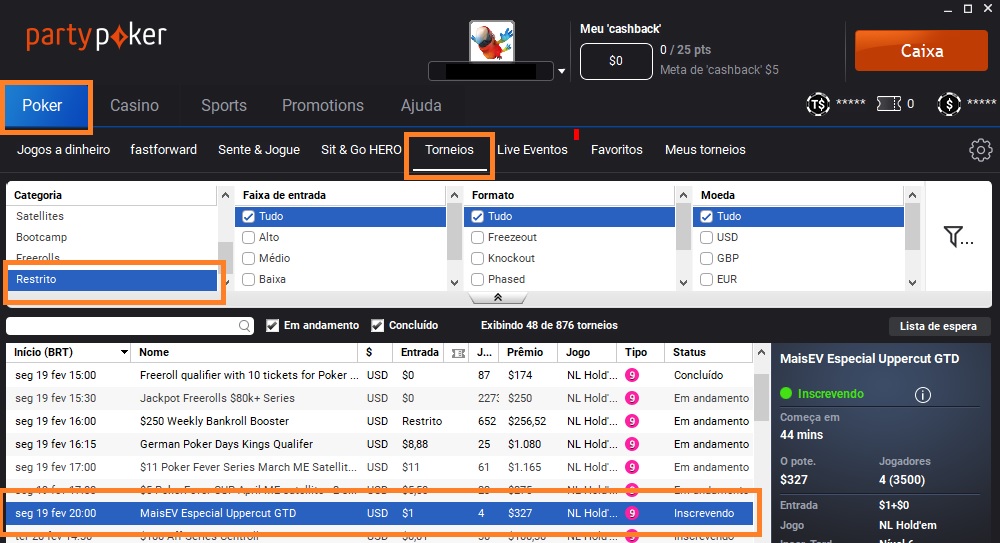
Task: Toggle Tudo under Moeda
Action: click(707, 216)
